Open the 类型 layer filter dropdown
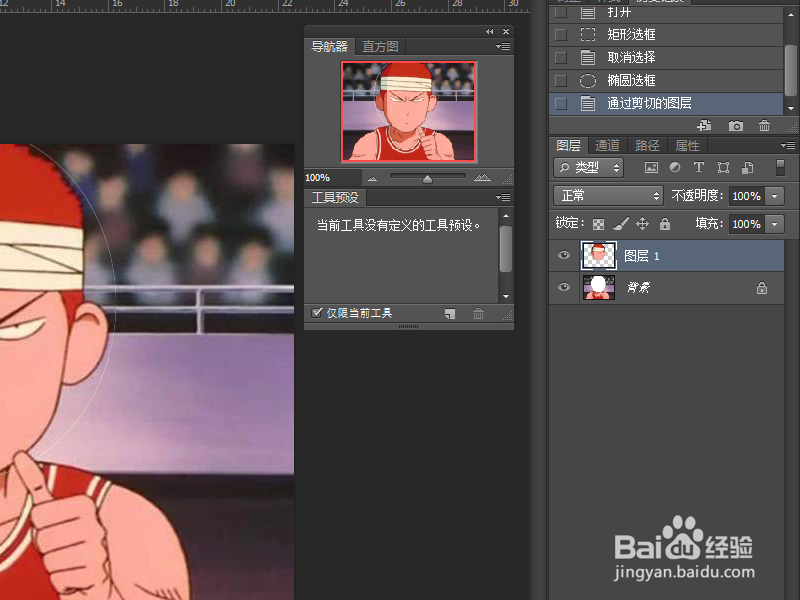The image size is (800, 600). 588,167
